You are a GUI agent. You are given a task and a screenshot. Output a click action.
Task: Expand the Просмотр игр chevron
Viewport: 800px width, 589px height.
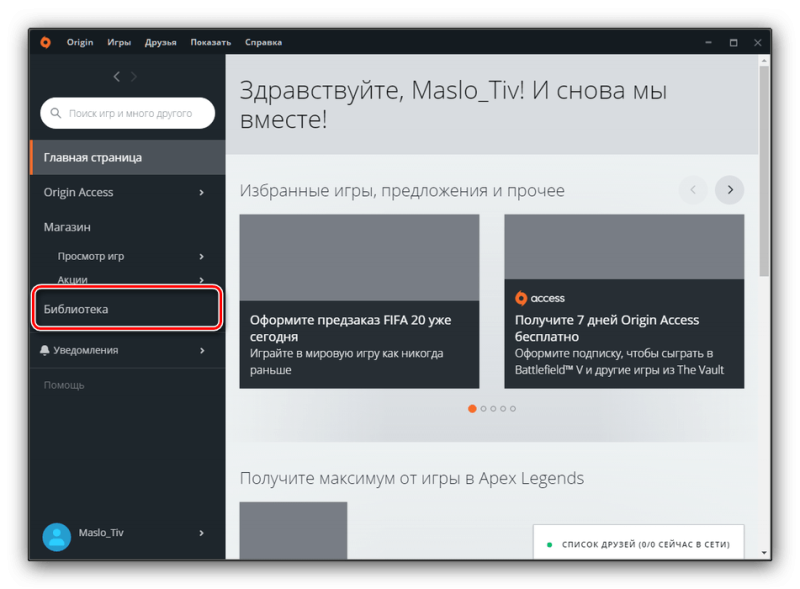(202, 256)
